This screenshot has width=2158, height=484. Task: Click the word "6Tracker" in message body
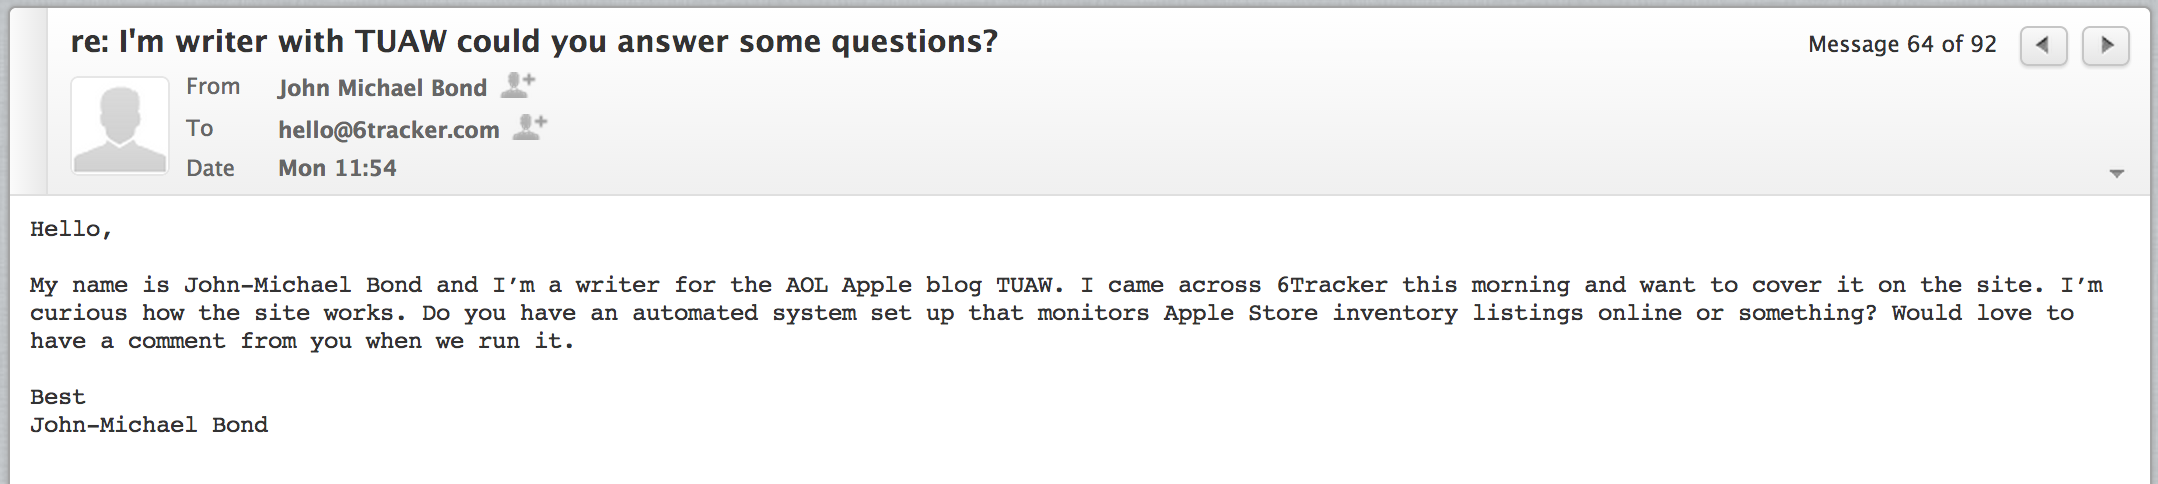pos(1331,285)
